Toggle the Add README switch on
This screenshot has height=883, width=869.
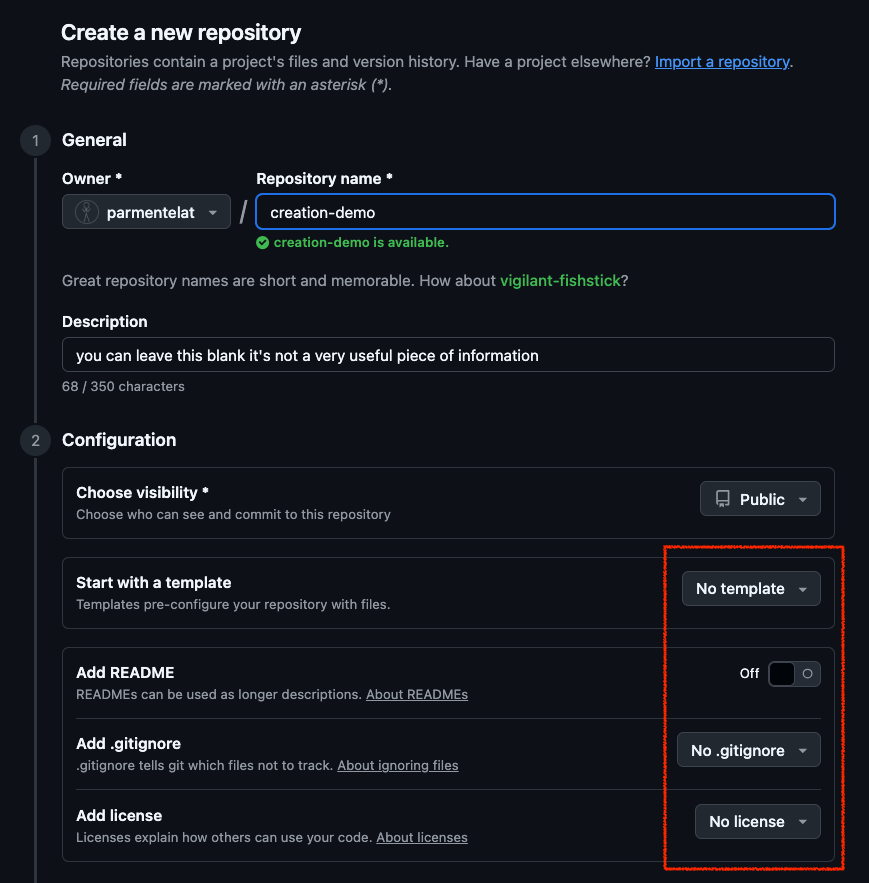(x=794, y=674)
